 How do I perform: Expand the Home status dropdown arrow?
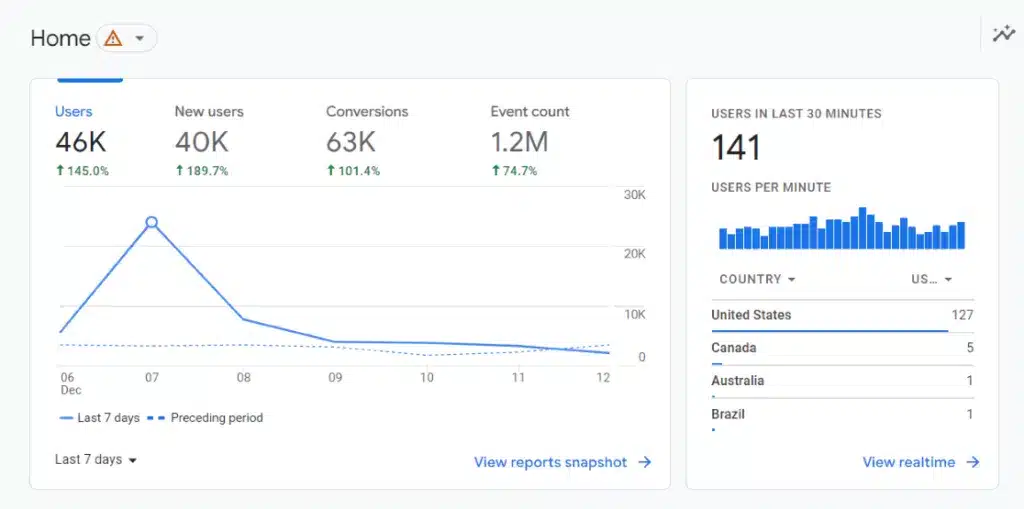[x=140, y=39]
